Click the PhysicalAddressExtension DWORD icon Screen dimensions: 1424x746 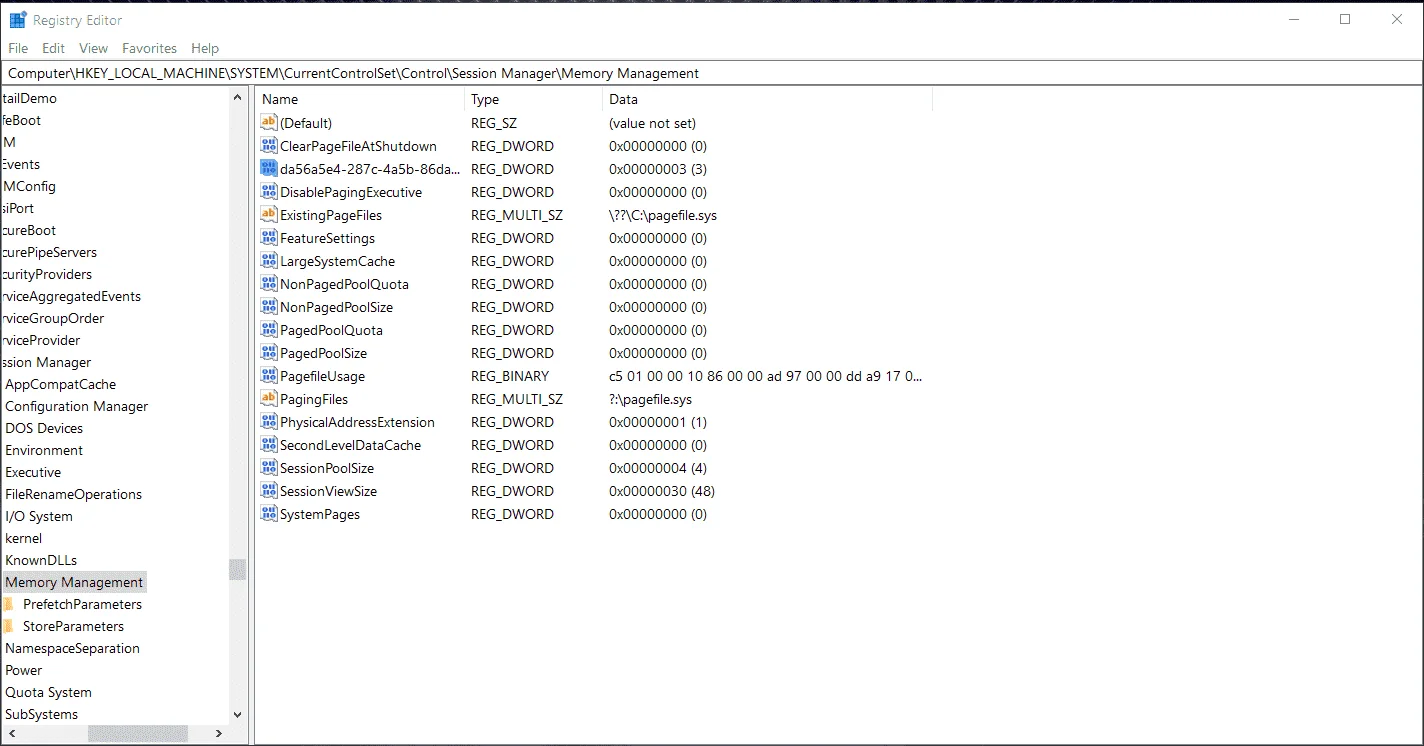point(268,422)
